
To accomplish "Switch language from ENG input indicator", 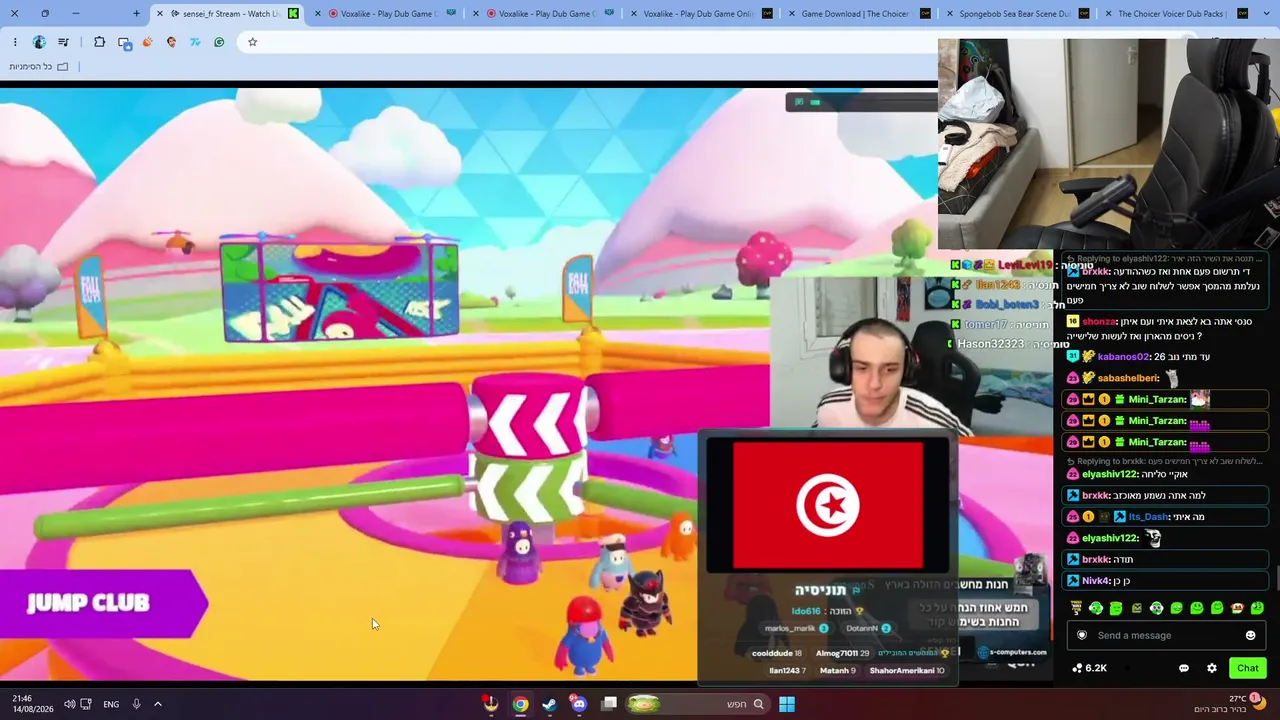I will 111,704.
